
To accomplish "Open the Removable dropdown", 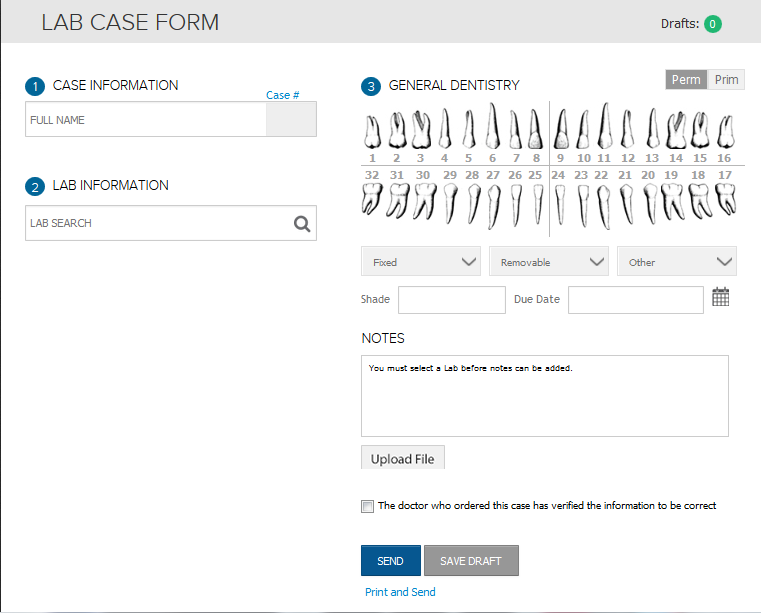I will tap(549, 262).
